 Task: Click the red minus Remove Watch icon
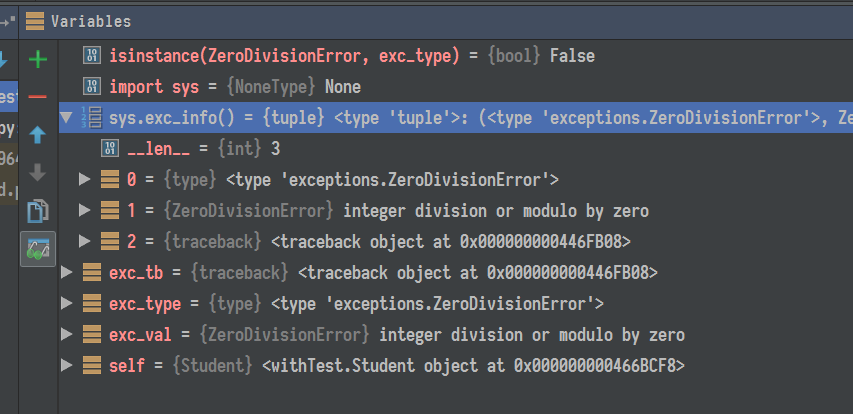(x=38, y=96)
